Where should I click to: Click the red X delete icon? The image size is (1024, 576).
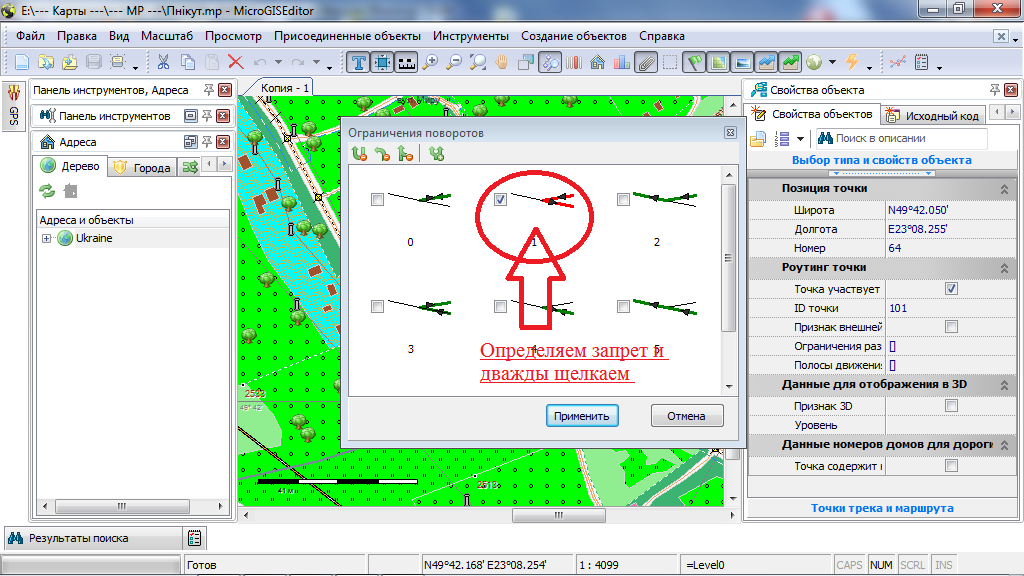[x=236, y=62]
